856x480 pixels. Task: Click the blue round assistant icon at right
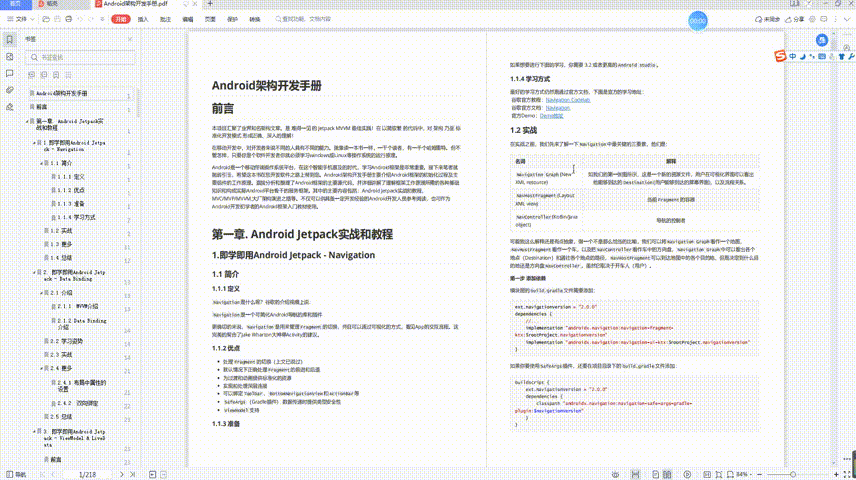(x=822, y=39)
